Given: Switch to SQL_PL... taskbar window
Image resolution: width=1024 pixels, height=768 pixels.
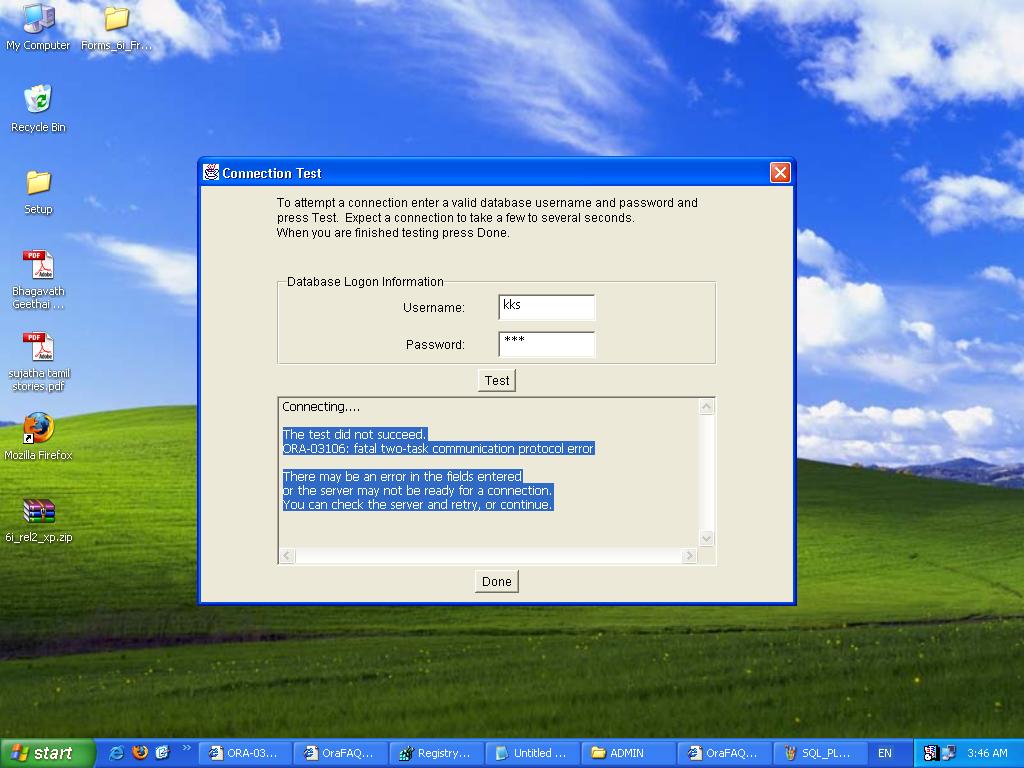Looking at the screenshot, I should tap(820, 753).
